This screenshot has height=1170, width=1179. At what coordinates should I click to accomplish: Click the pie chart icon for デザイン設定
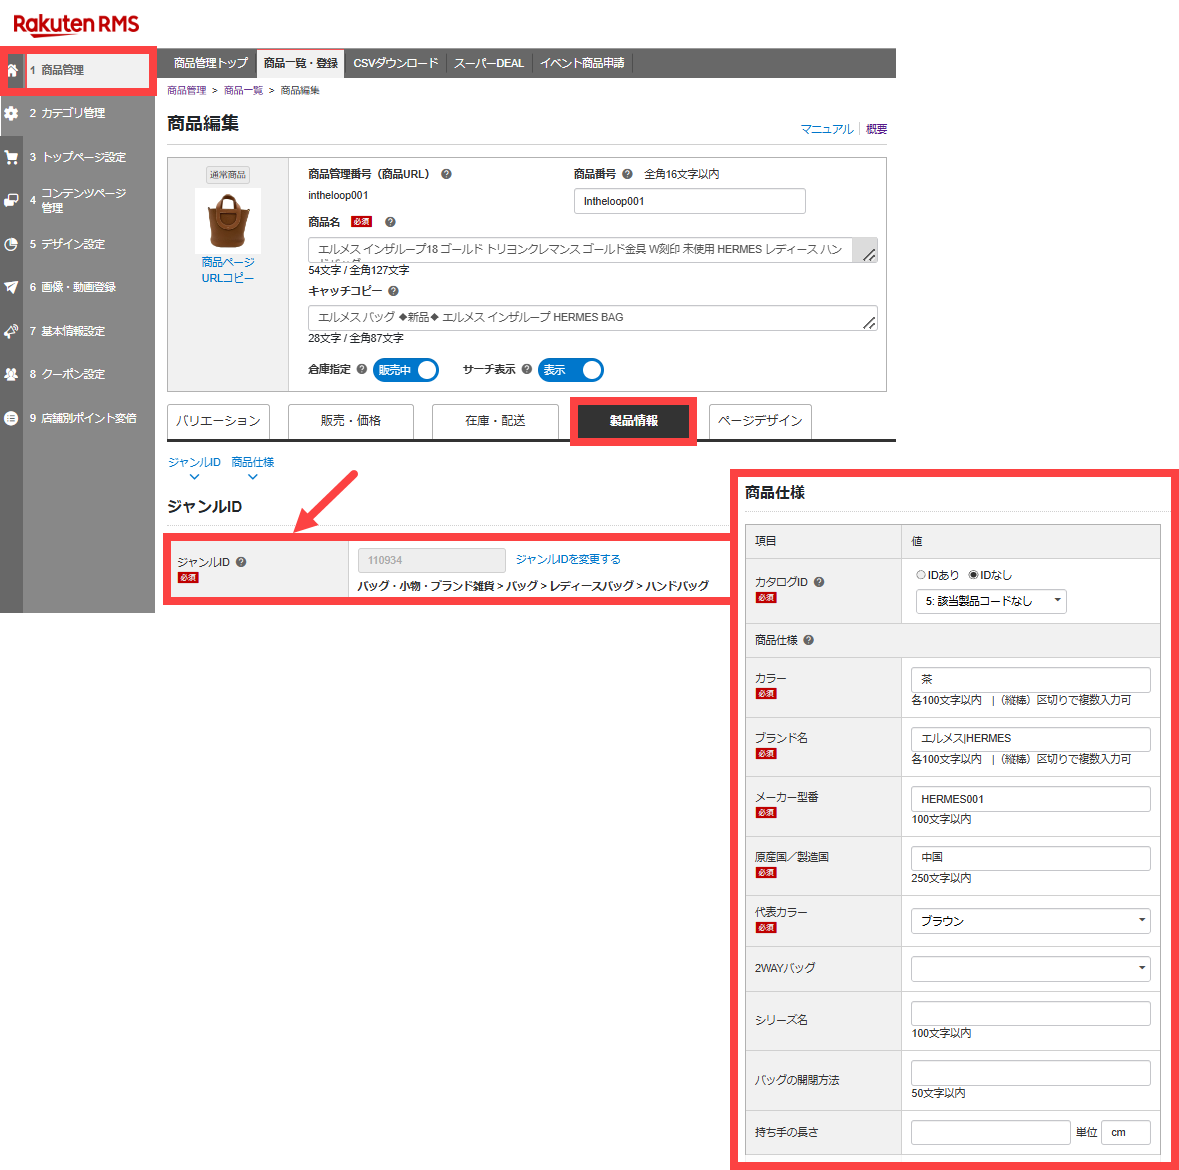point(11,244)
